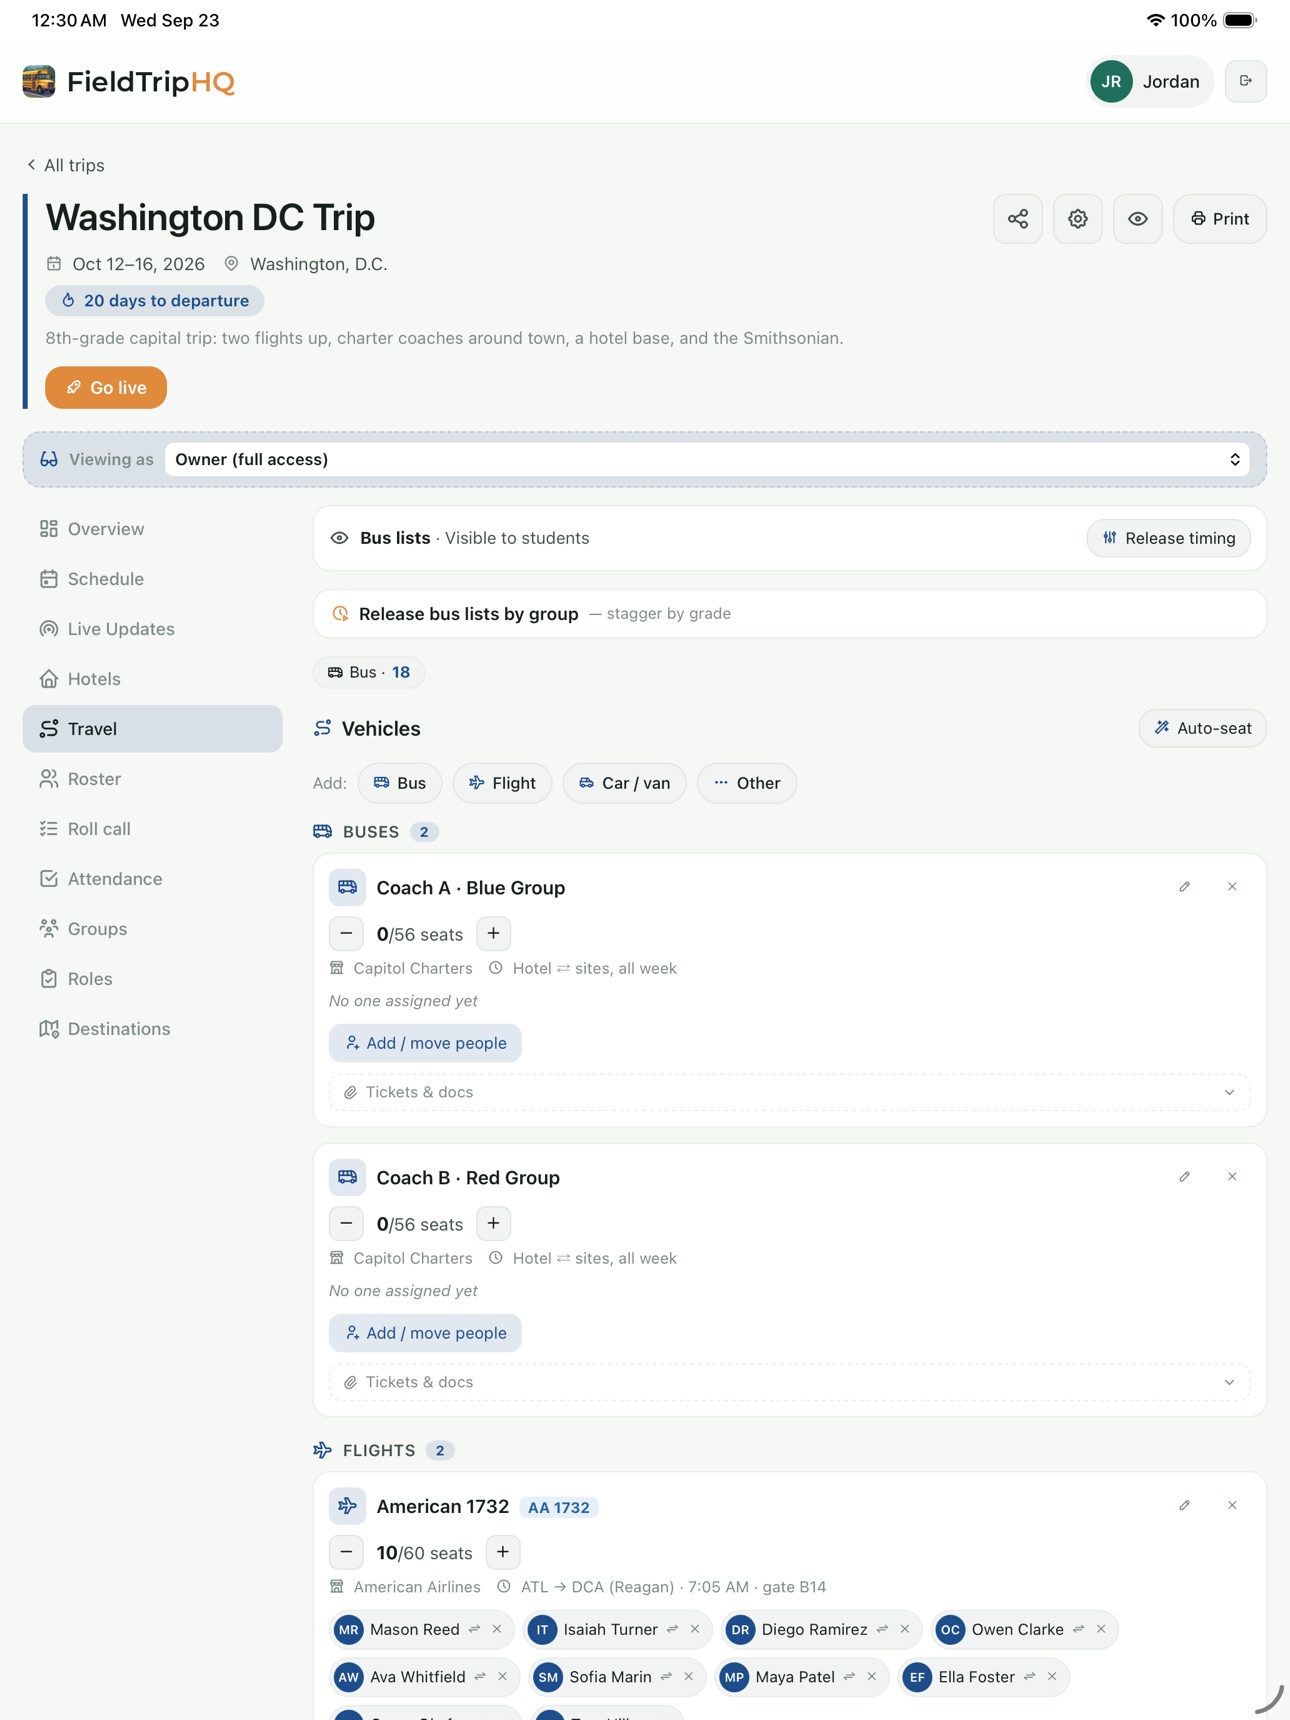The height and width of the screenshot is (1720, 1290).
Task: Delete the American 1732 flight
Action: pos(1233,1506)
